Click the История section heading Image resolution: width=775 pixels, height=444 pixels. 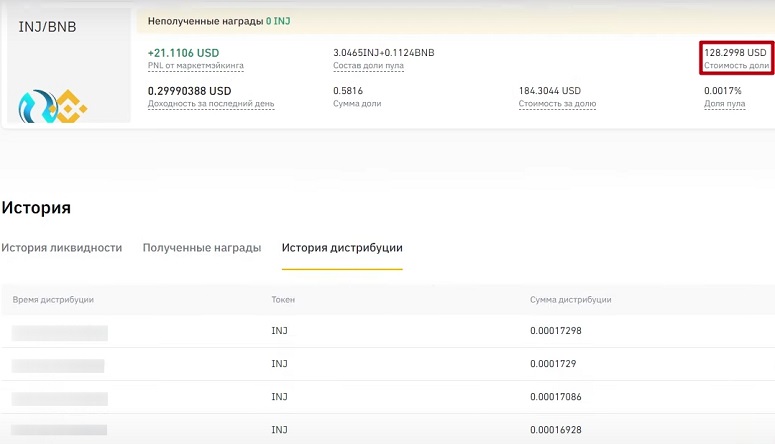pyautogui.click(x=36, y=208)
